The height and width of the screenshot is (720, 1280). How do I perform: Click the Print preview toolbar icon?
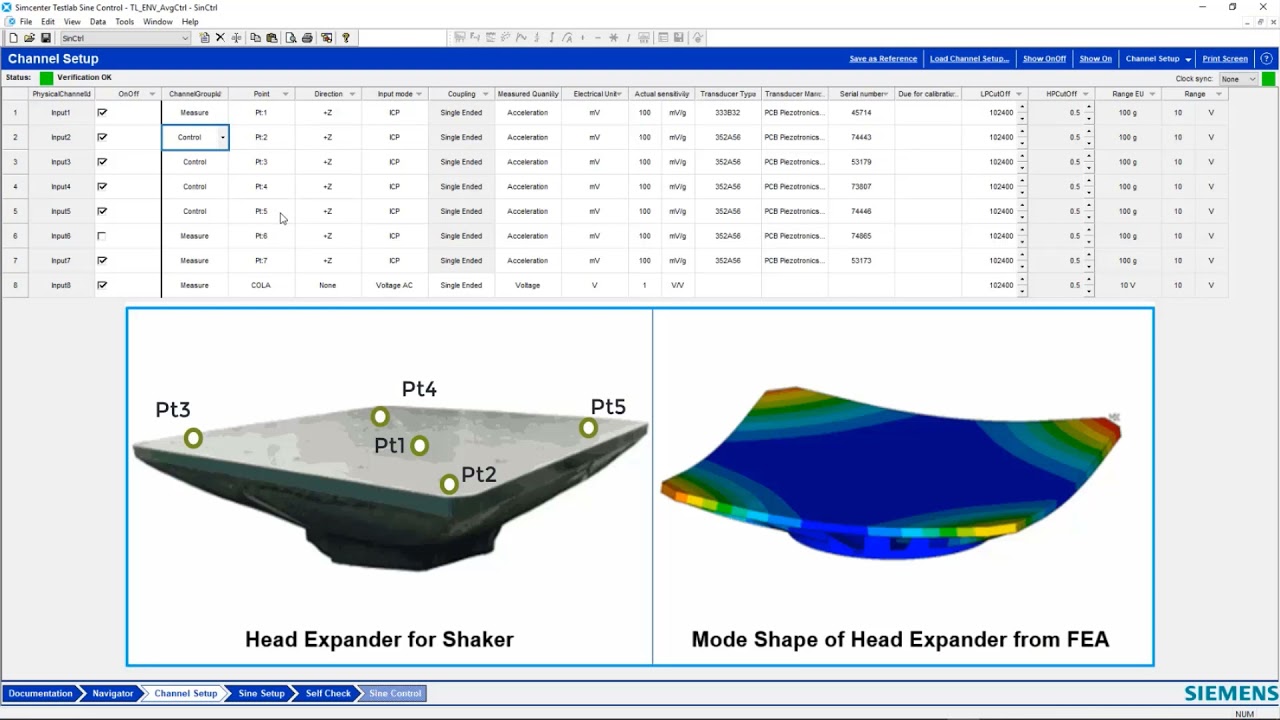[290, 38]
